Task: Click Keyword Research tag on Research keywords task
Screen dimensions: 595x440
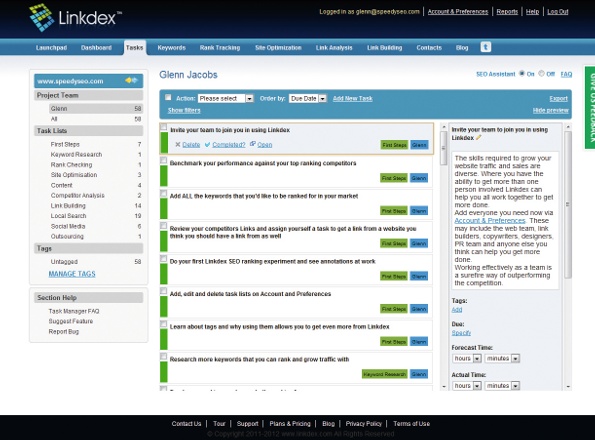Action: point(385,374)
